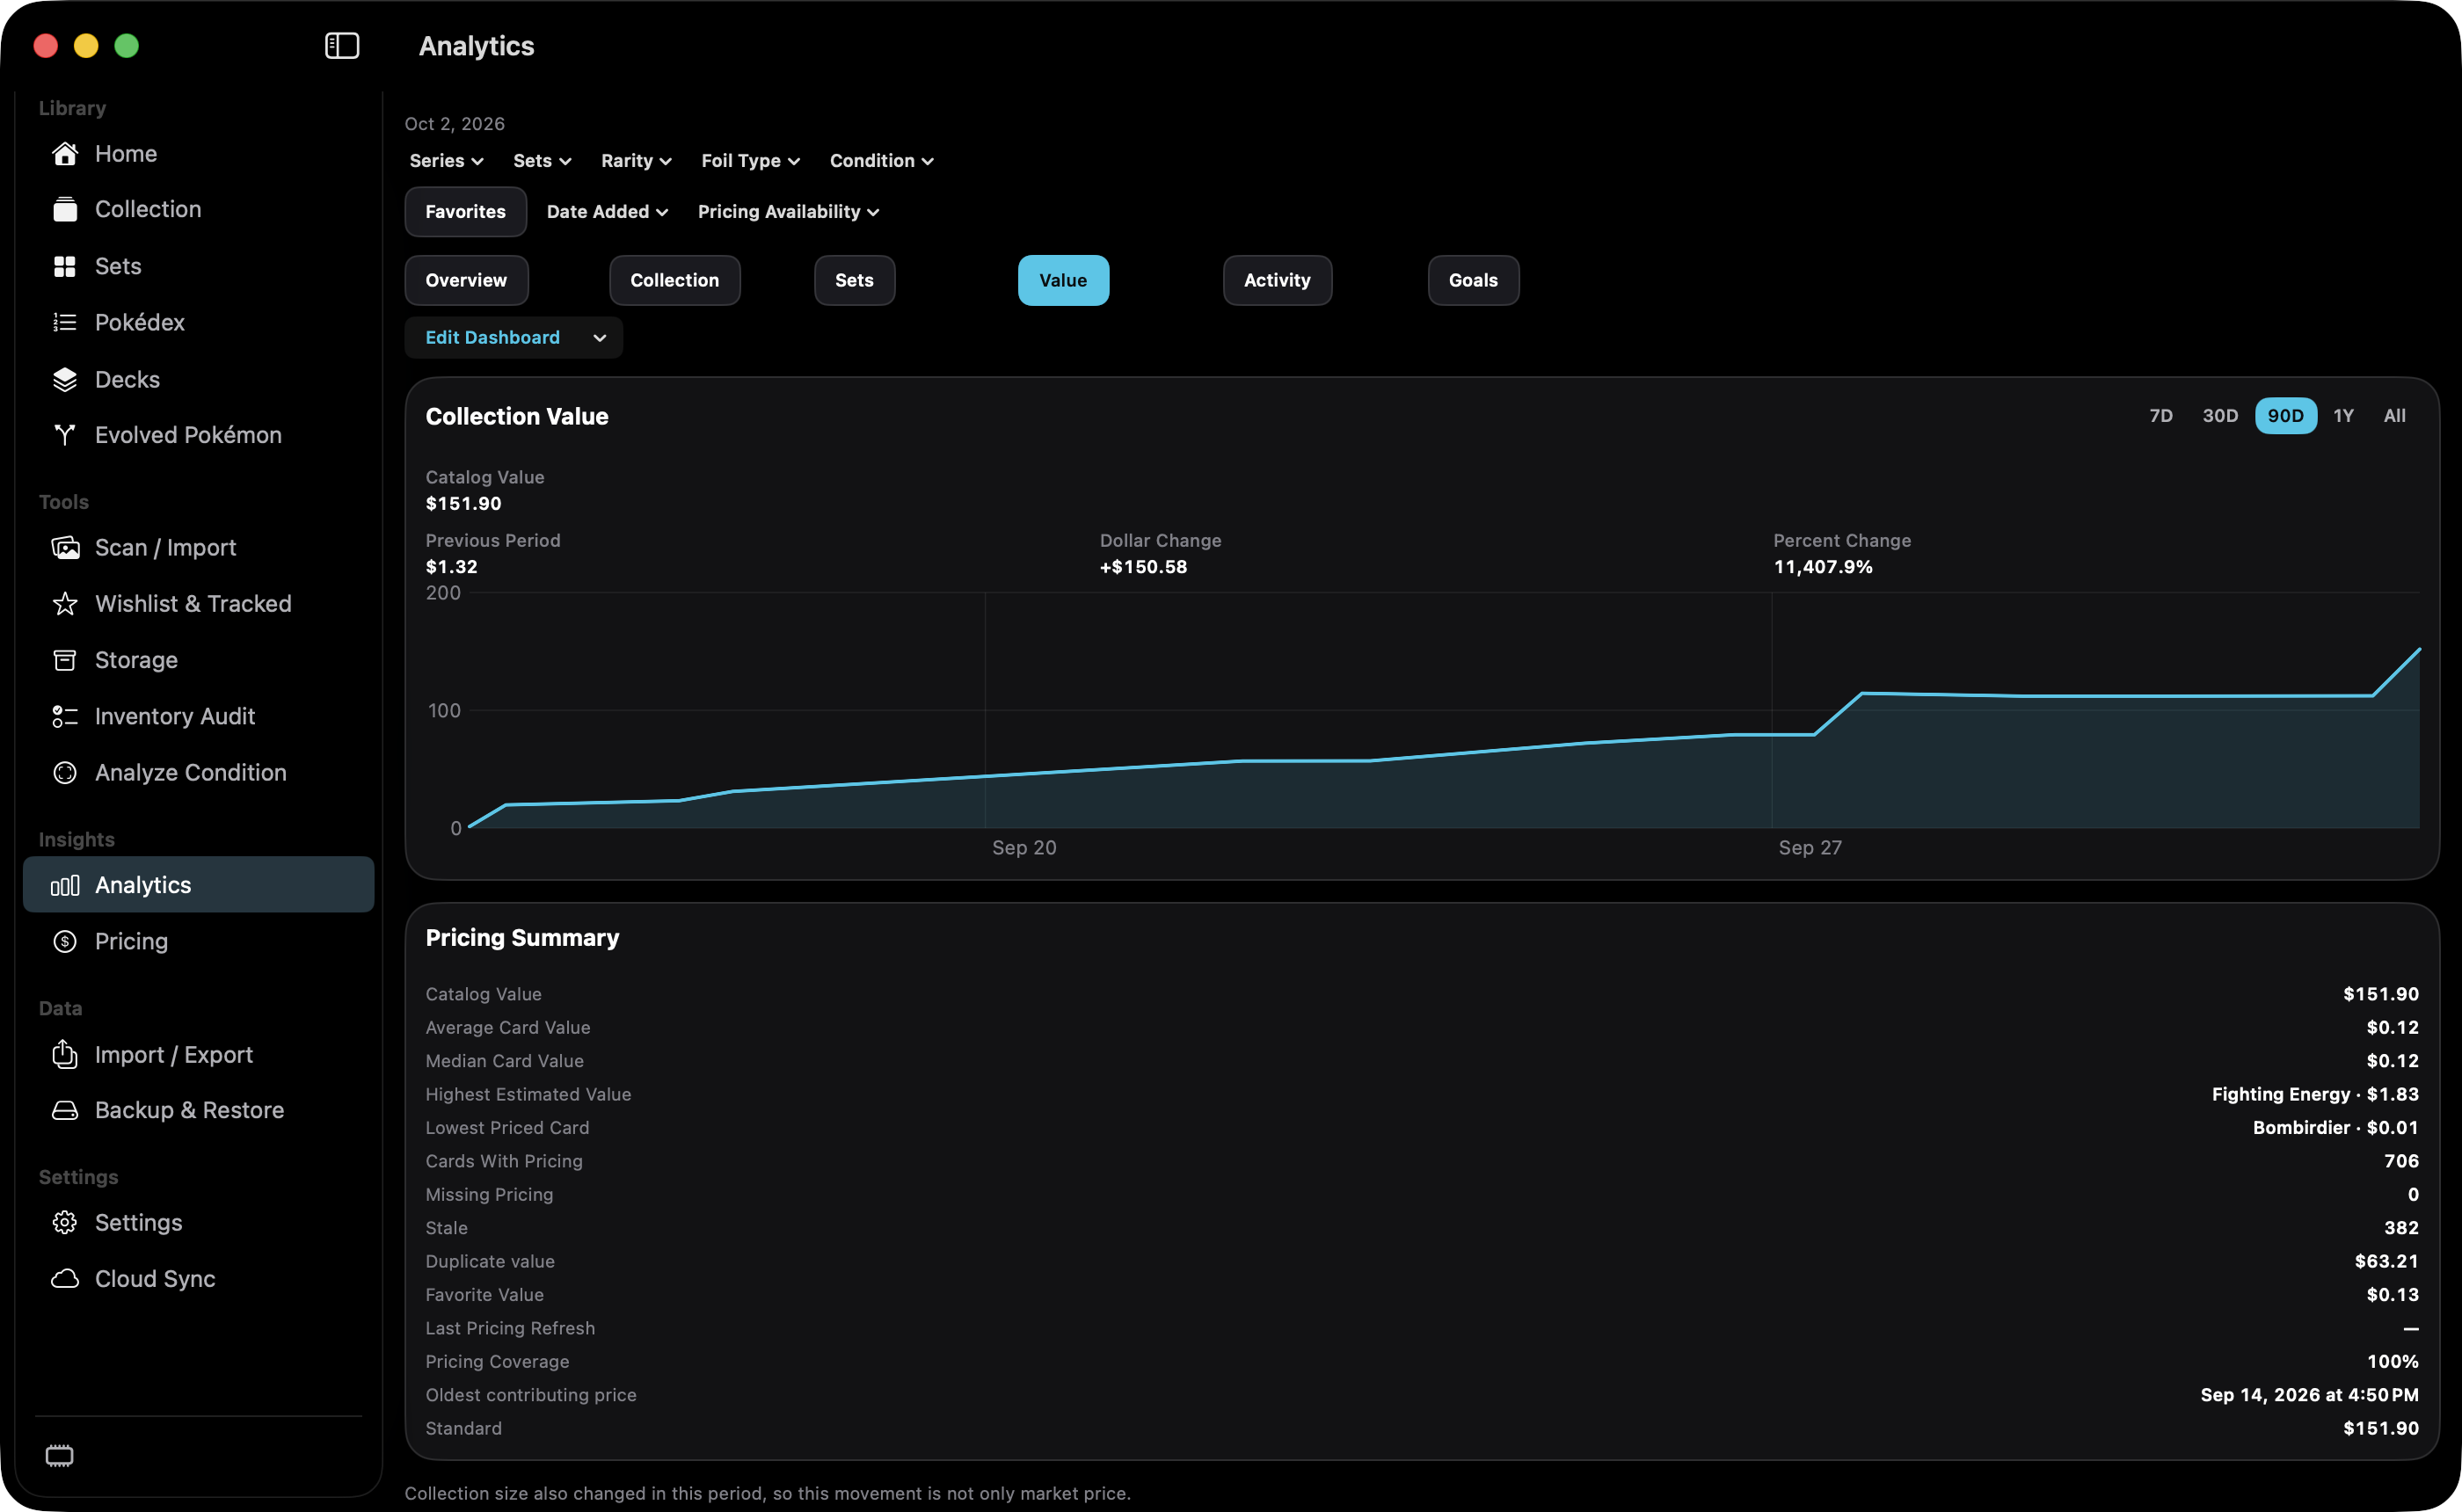Select the All time range

point(2395,416)
